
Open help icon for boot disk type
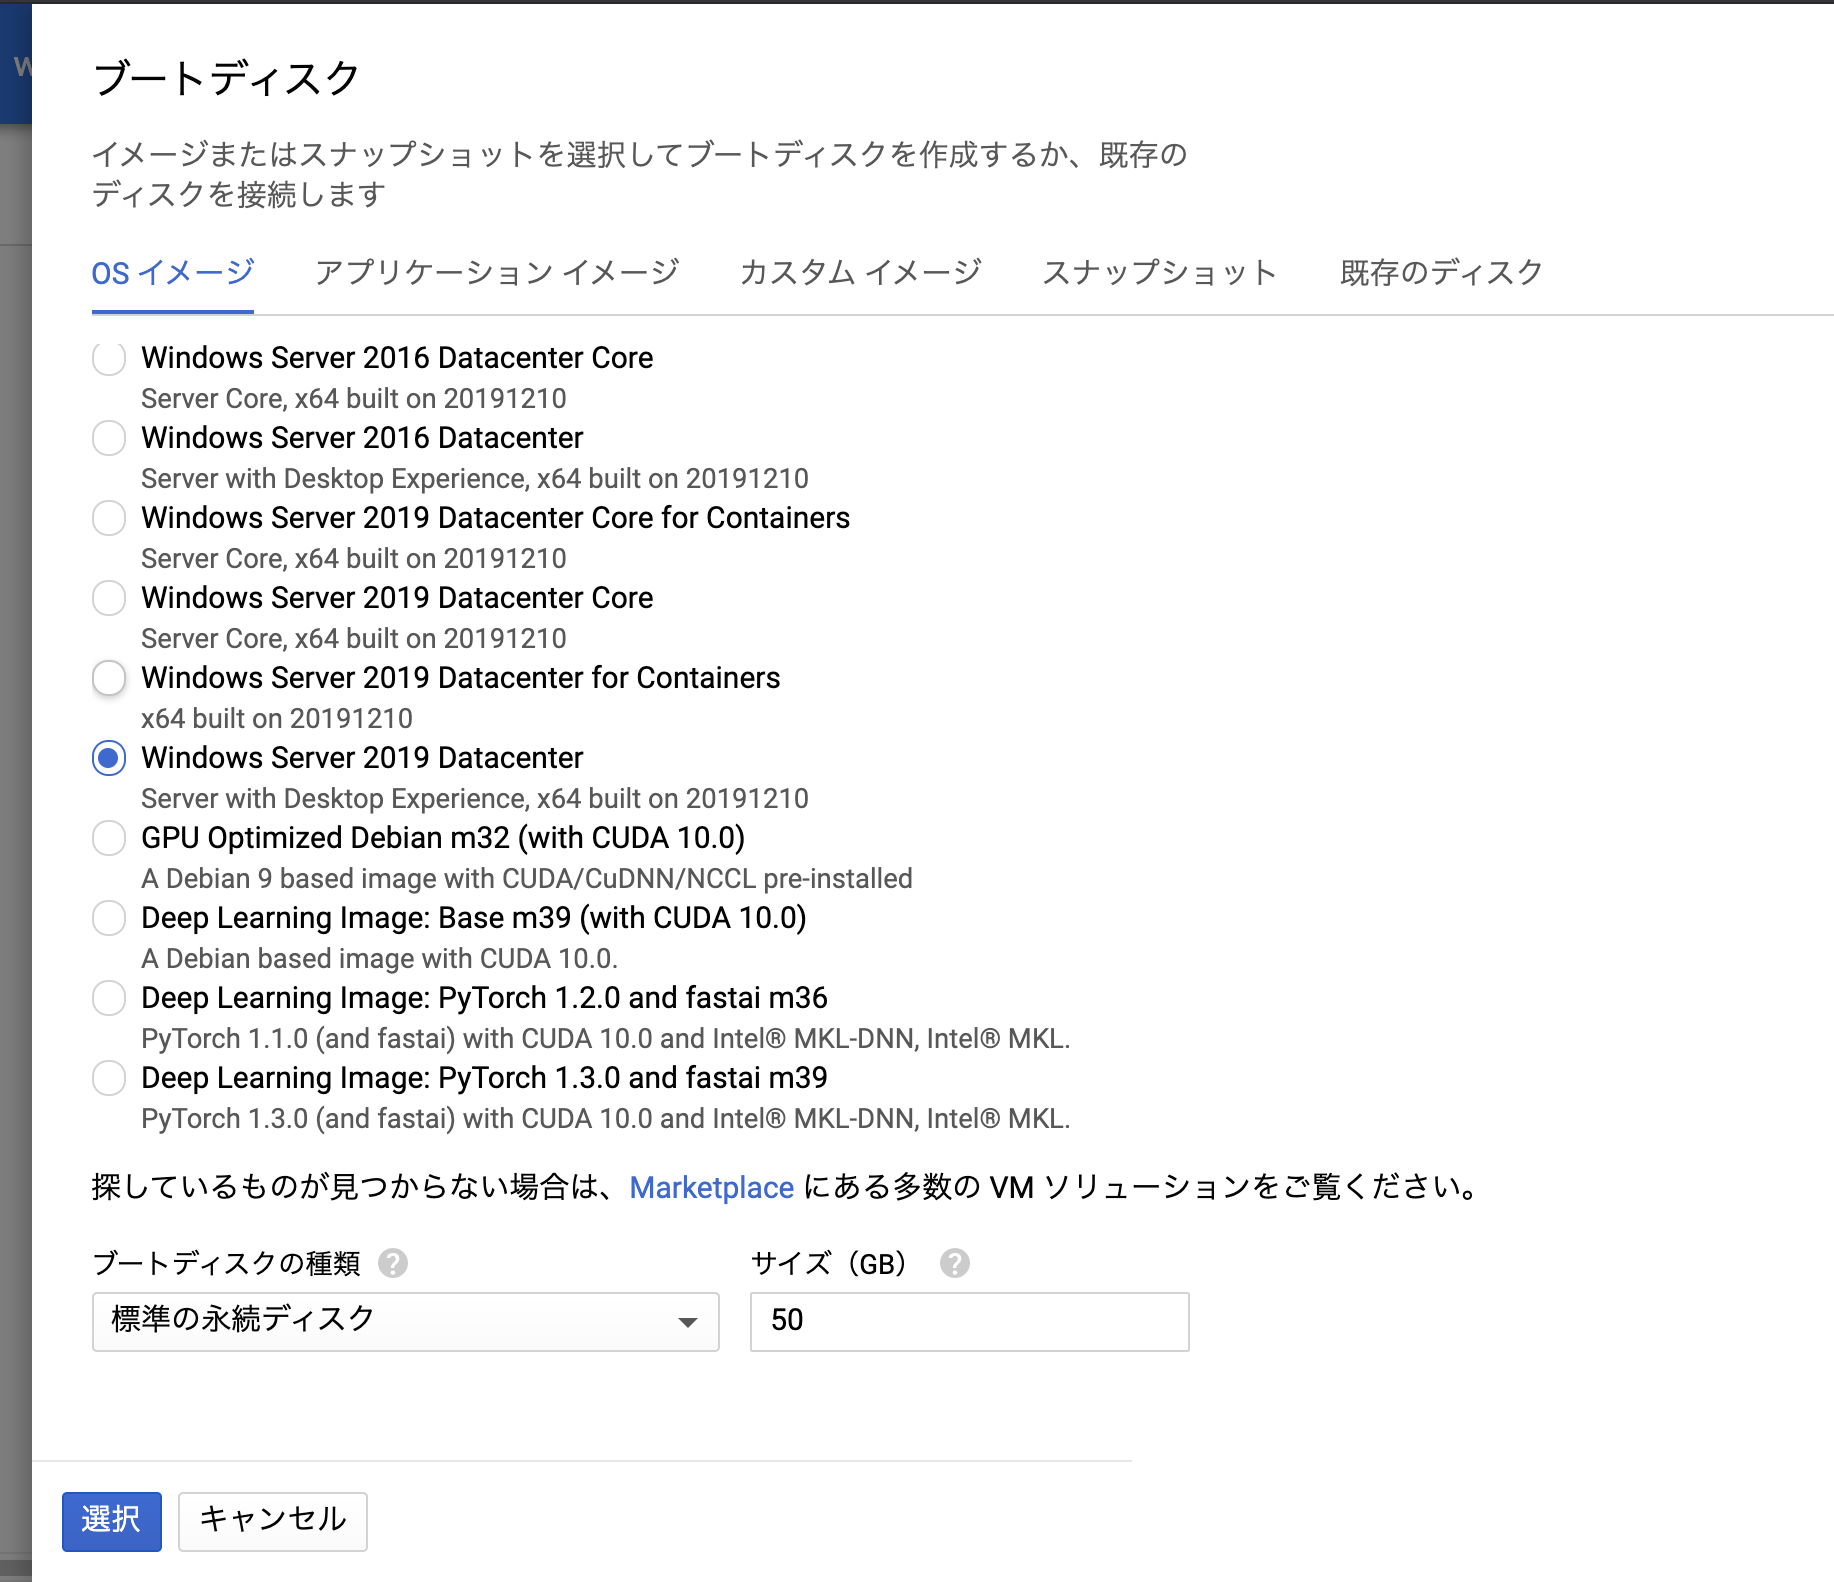(393, 1263)
